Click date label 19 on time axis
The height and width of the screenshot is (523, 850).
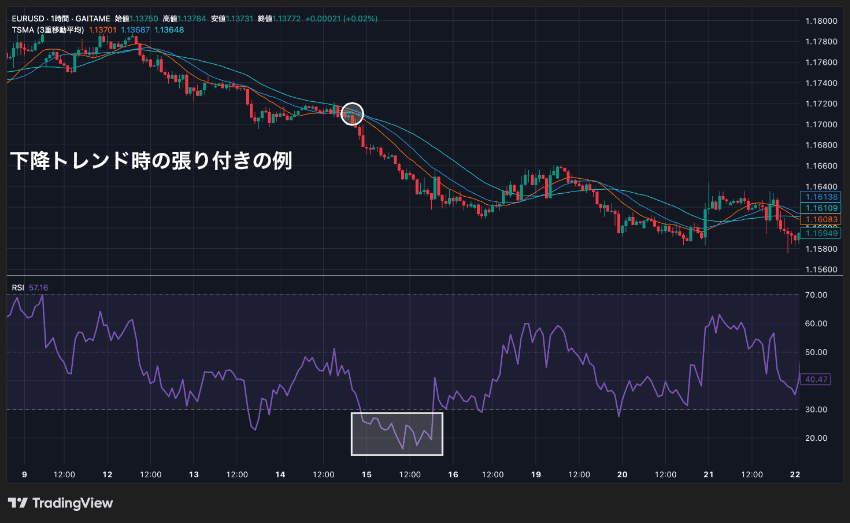(536, 474)
